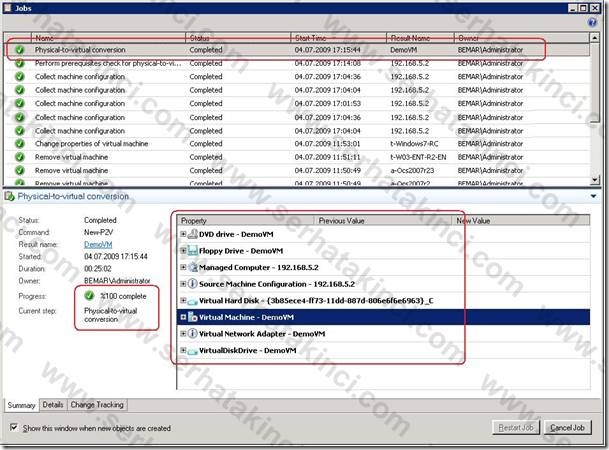Click status icon of Remove virtual machine a-Ocs2007r23 row
This screenshot has height=450, width=609.
tap(19, 170)
